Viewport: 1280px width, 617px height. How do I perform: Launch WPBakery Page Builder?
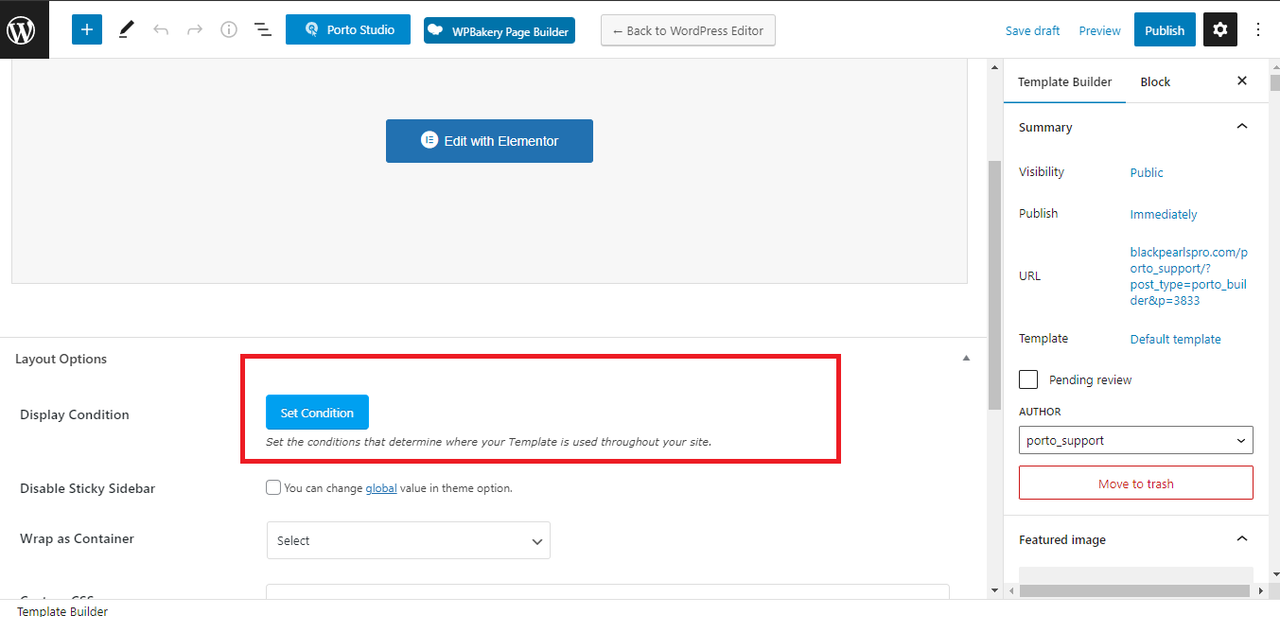point(499,31)
